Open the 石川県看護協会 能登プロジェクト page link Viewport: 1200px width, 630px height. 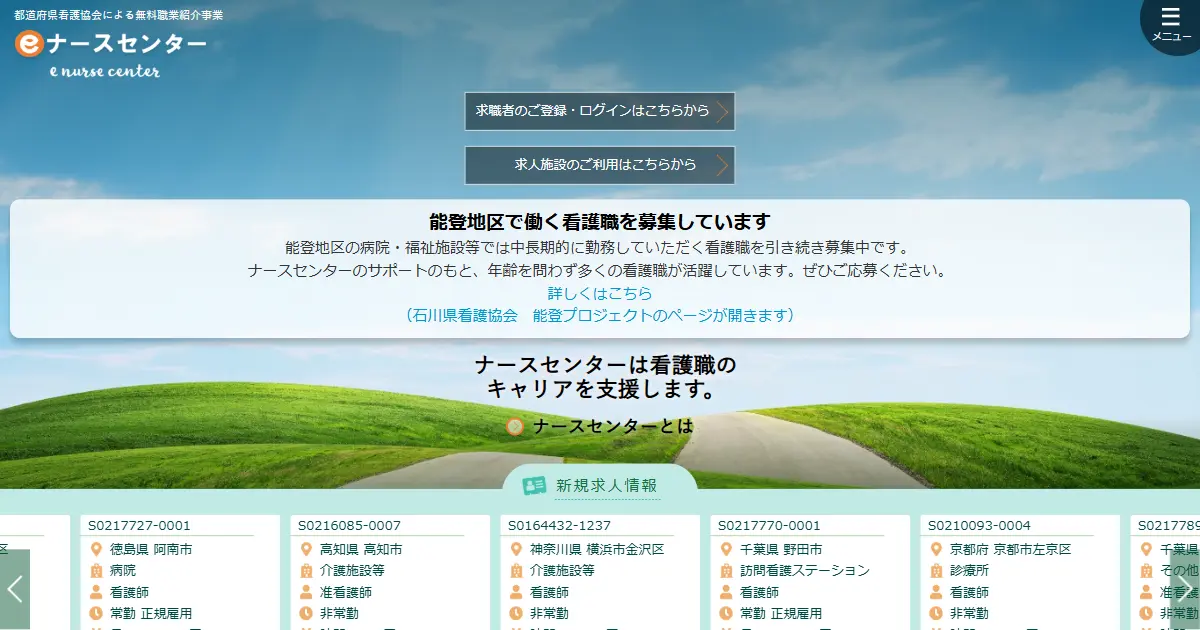[600, 315]
